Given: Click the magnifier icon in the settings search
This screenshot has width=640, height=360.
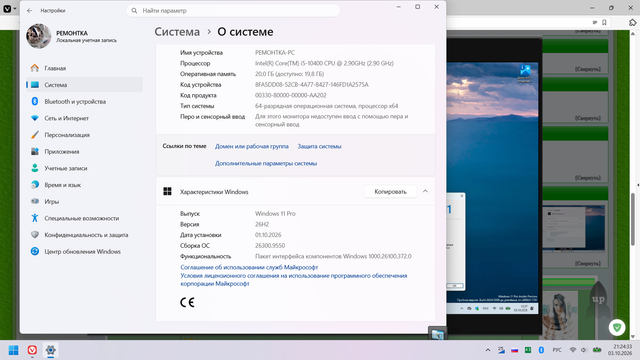Looking at the screenshot, I should [x=134, y=11].
